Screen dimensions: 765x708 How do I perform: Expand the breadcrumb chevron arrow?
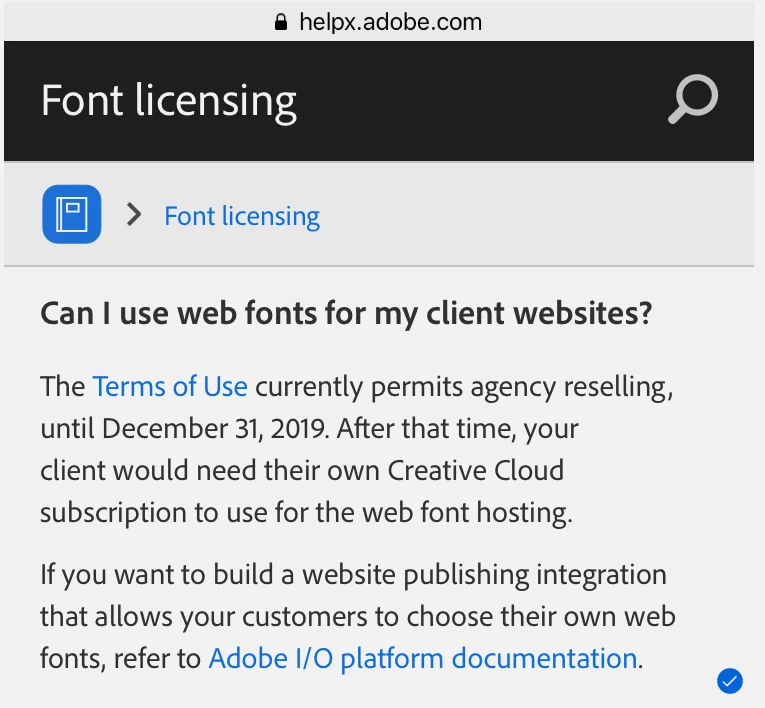134,215
